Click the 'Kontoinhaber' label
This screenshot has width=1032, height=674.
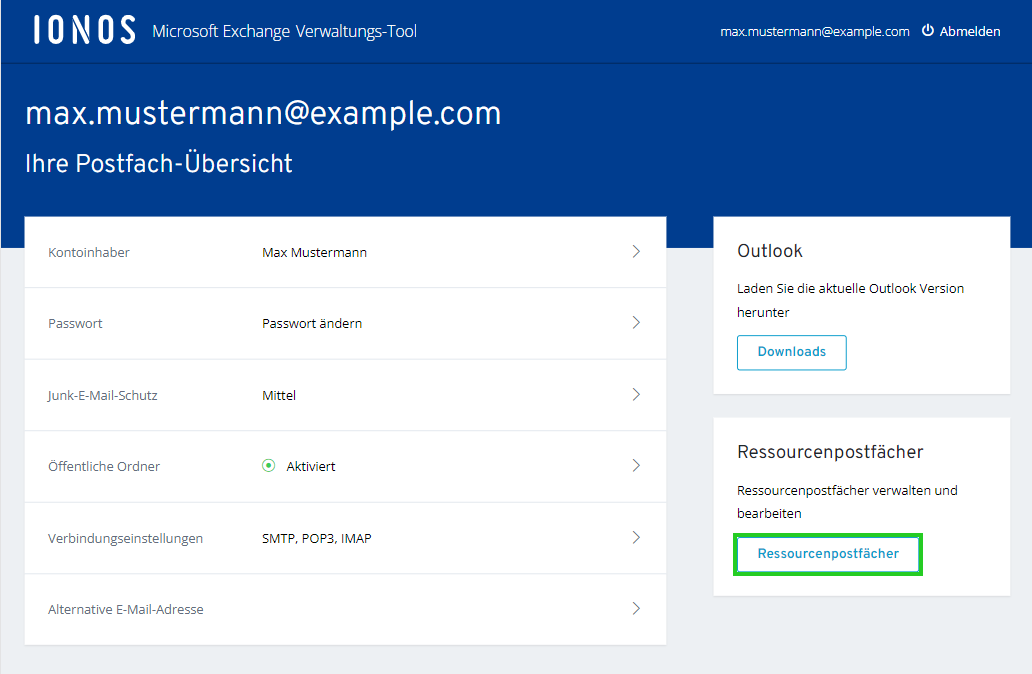pos(89,252)
